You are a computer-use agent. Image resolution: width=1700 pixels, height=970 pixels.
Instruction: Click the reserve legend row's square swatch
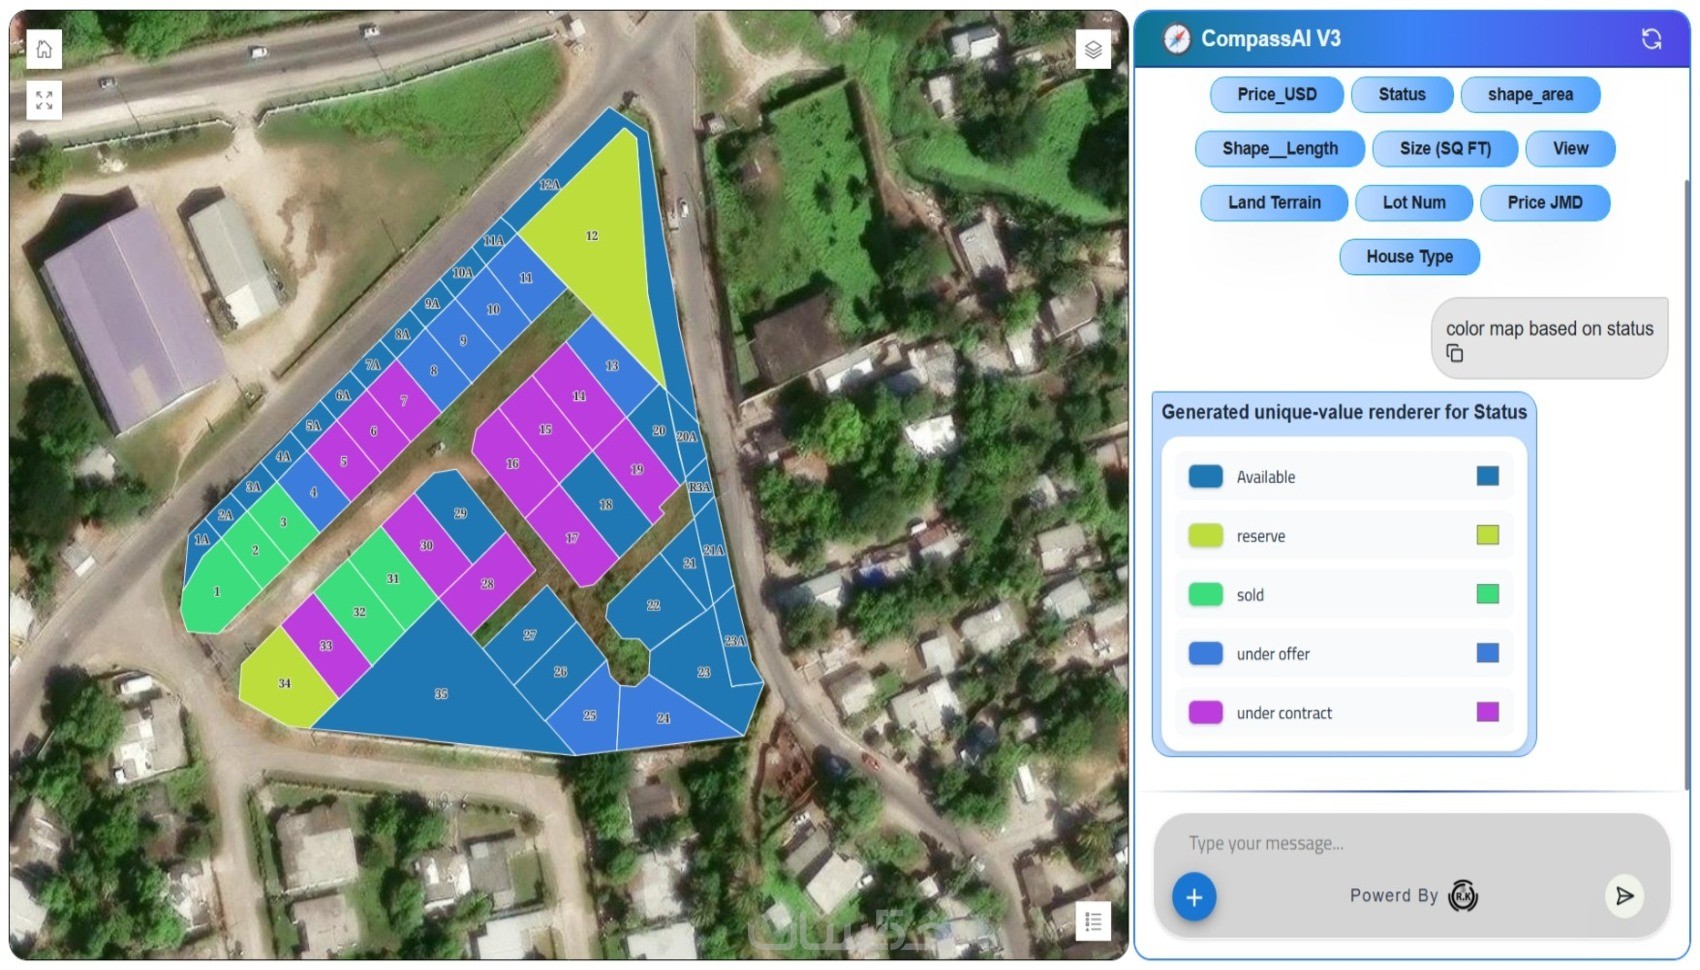tap(1488, 535)
